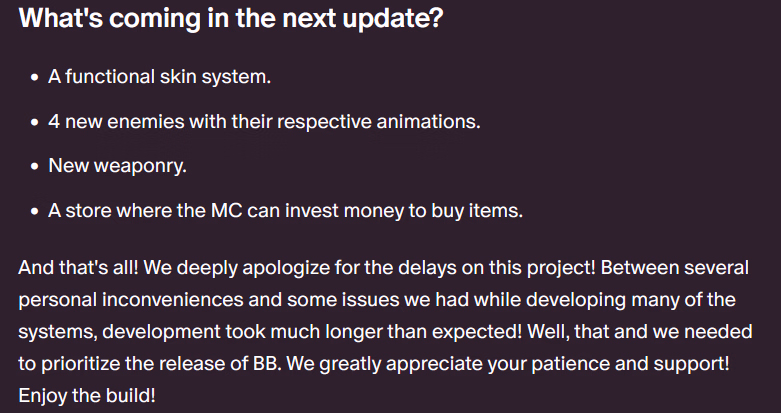
Task: Click the bullet dot before "A store where"
Action: point(35,212)
